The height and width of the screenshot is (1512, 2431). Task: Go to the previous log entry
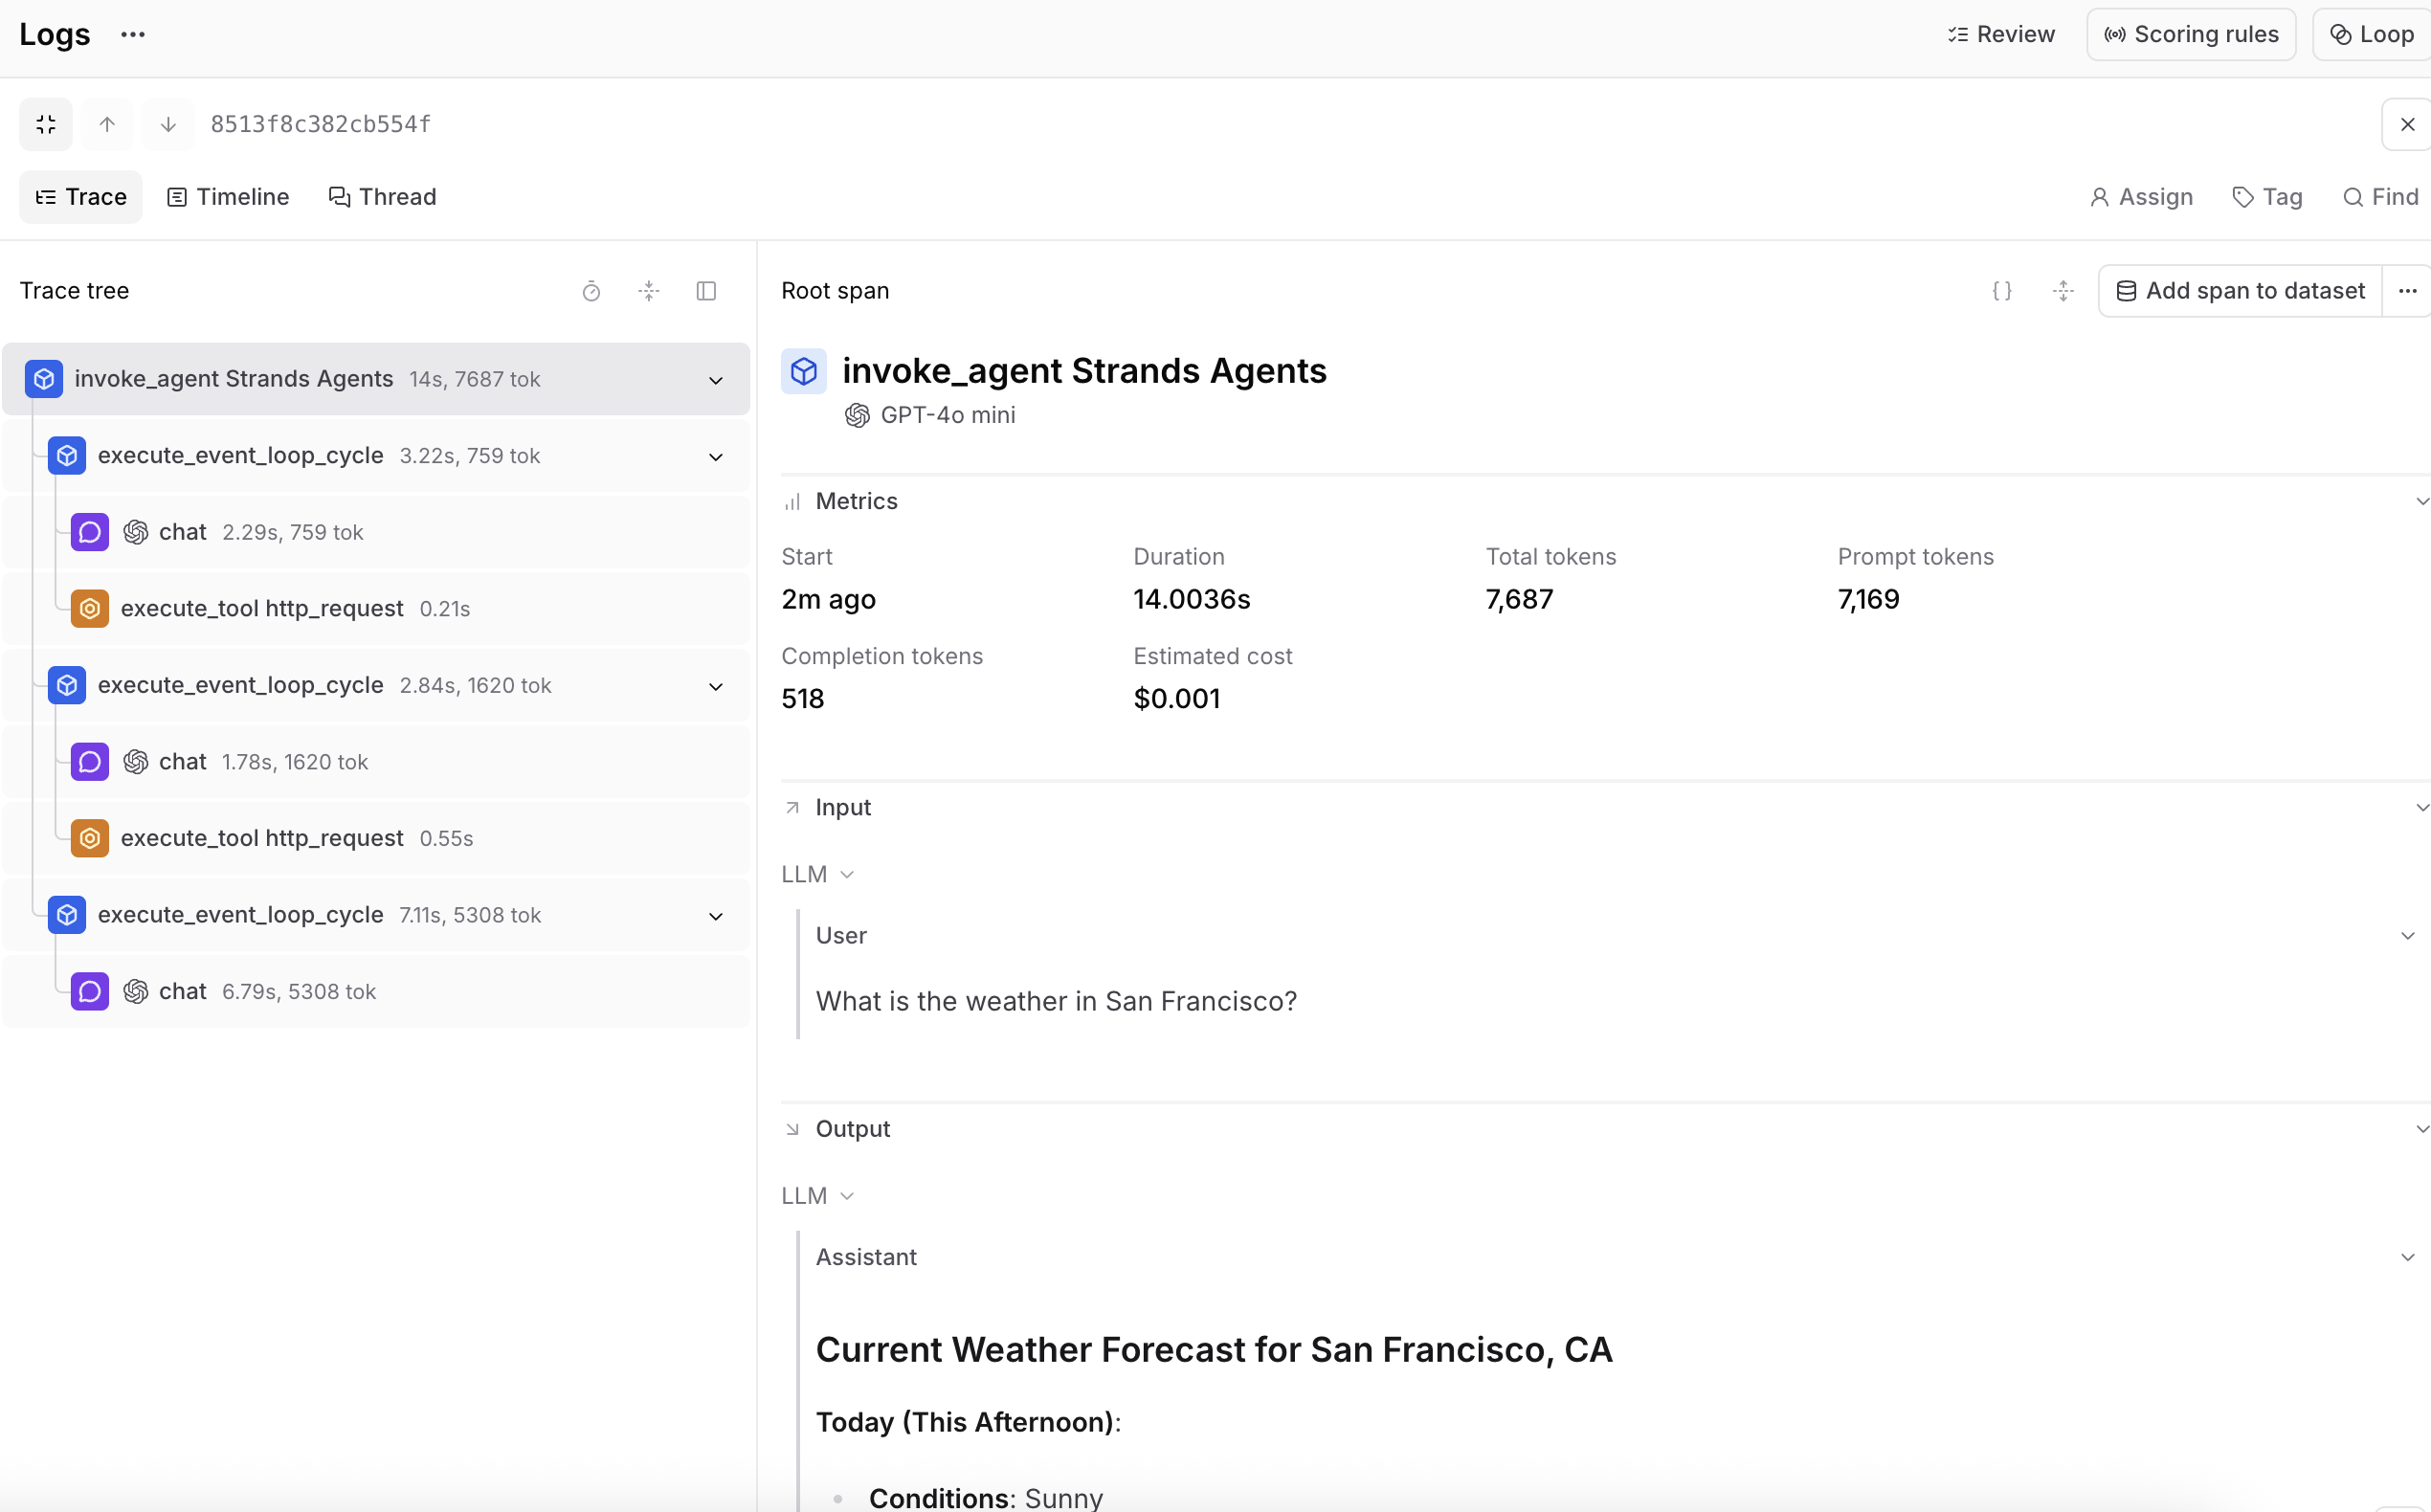[107, 124]
